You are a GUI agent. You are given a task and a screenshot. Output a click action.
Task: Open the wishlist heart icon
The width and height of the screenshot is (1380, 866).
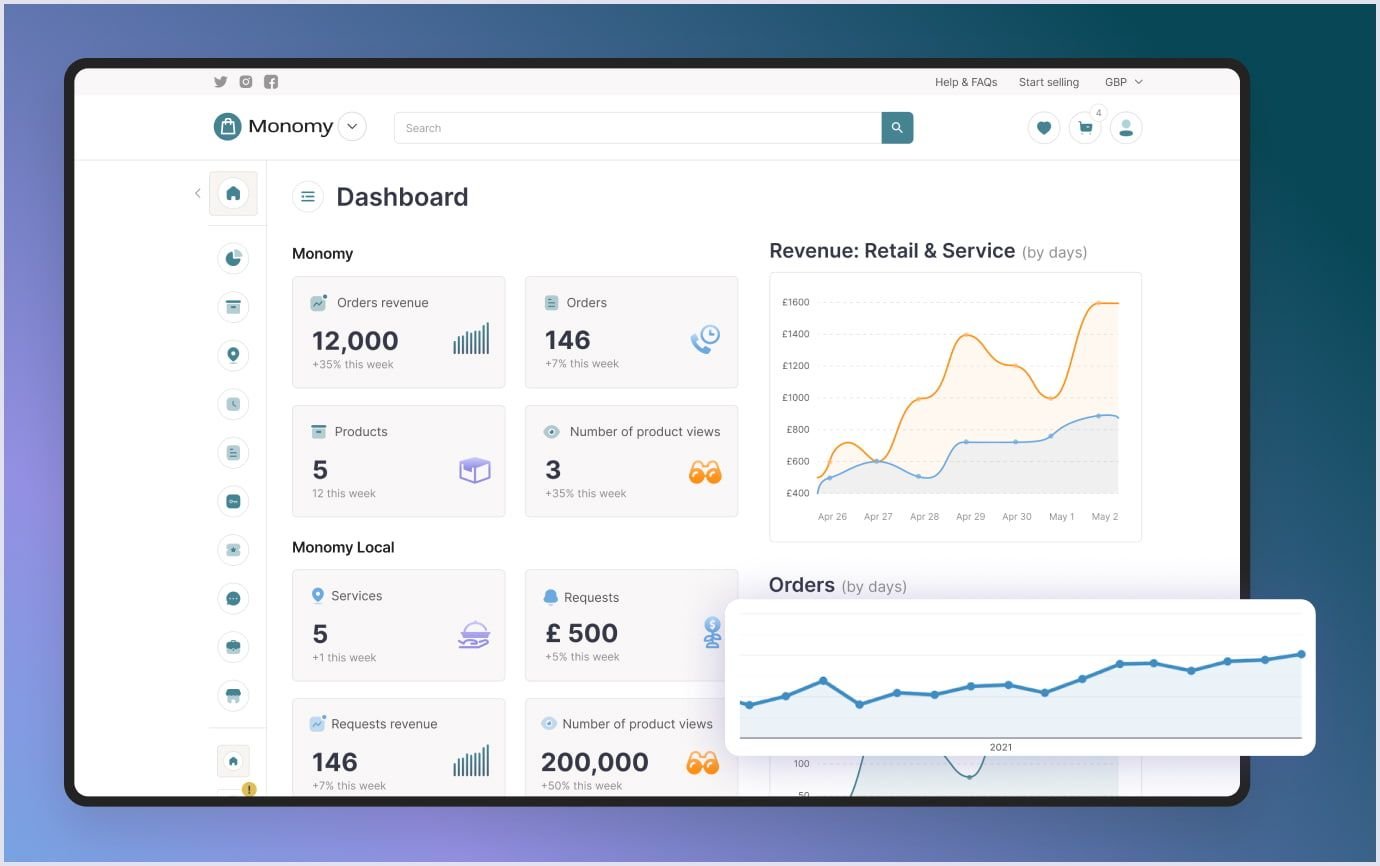click(1044, 128)
